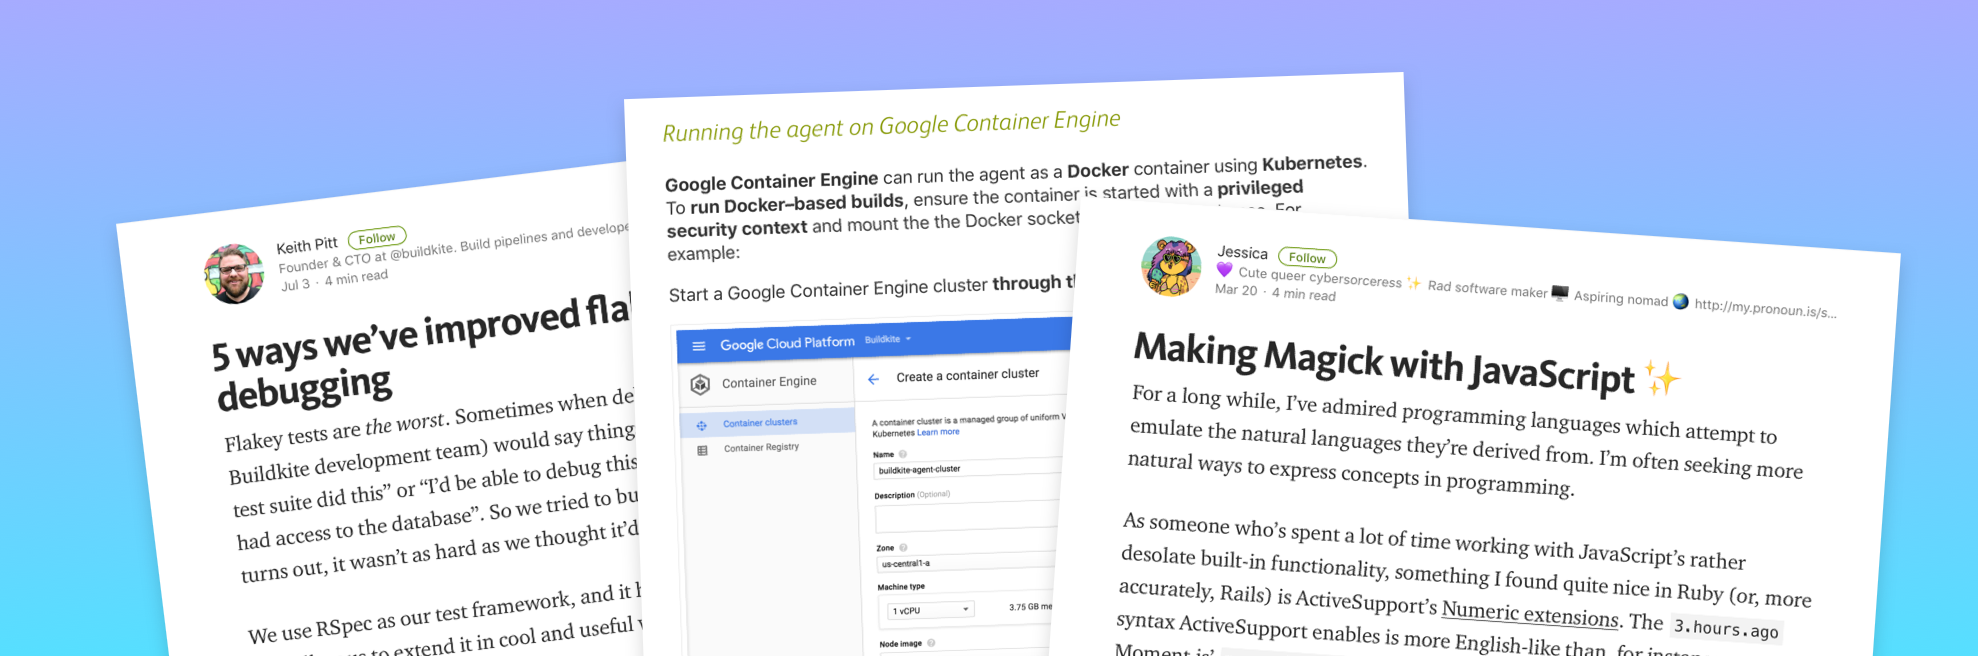Screen dimensions: 1978x656
Task: Click the empty Description field
Action: [x=967, y=518]
